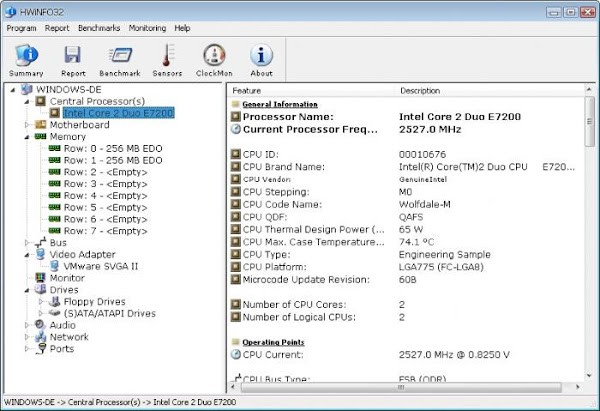Screen dimensions: 600x411
Task: Click the Memory module icon in the tree
Action: pyautogui.click(x=40, y=136)
